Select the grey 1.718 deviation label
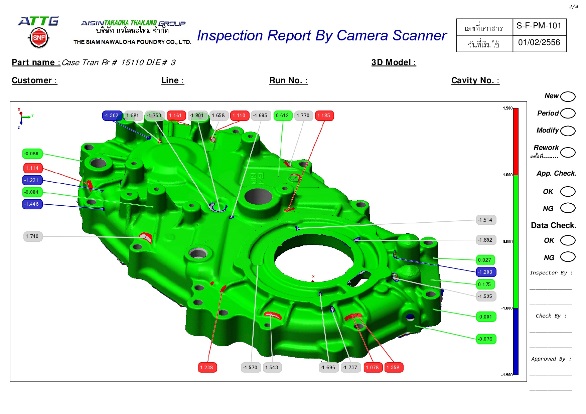586x414 pixels. pyautogui.click(x=33, y=236)
